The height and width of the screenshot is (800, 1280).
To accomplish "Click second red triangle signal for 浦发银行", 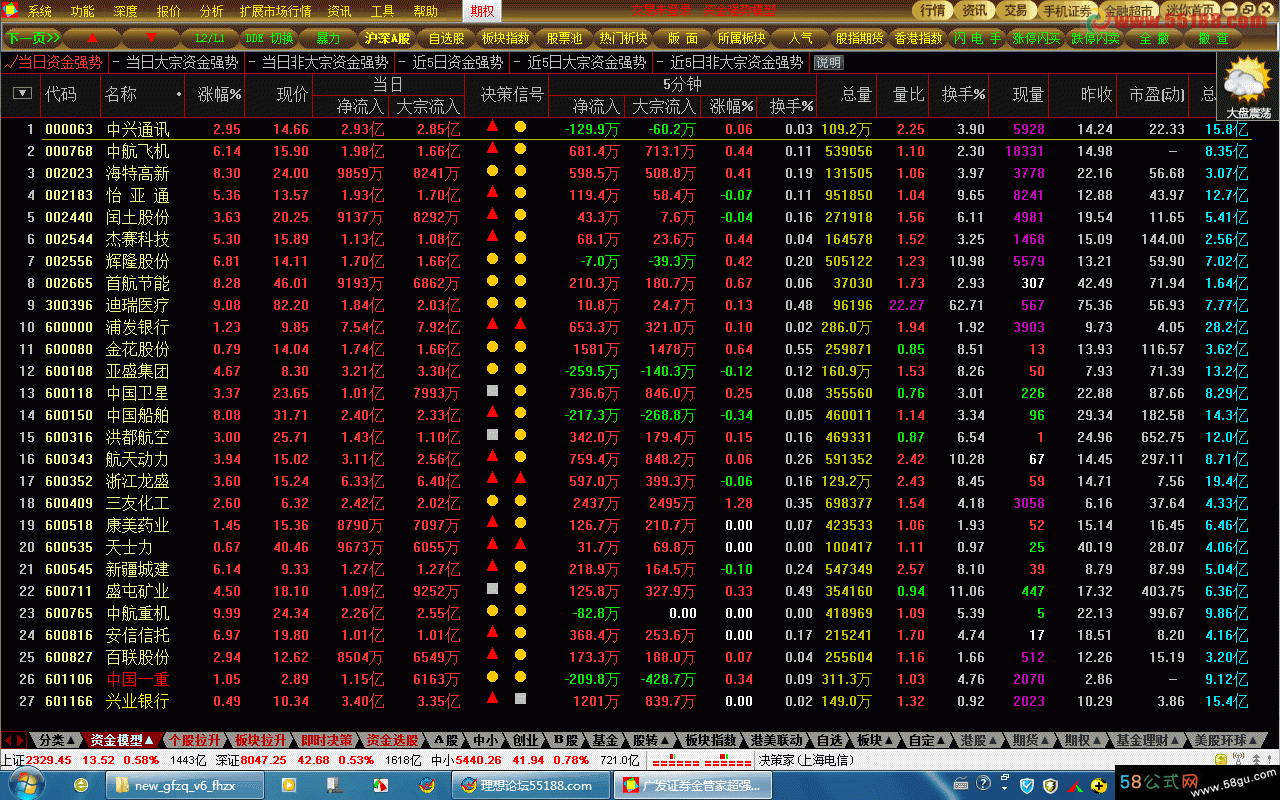I will click(x=520, y=324).
